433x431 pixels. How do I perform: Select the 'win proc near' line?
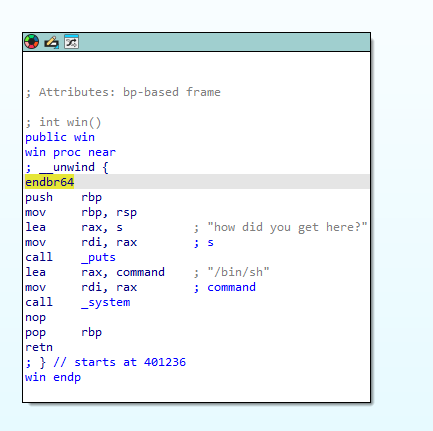point(70,152)
